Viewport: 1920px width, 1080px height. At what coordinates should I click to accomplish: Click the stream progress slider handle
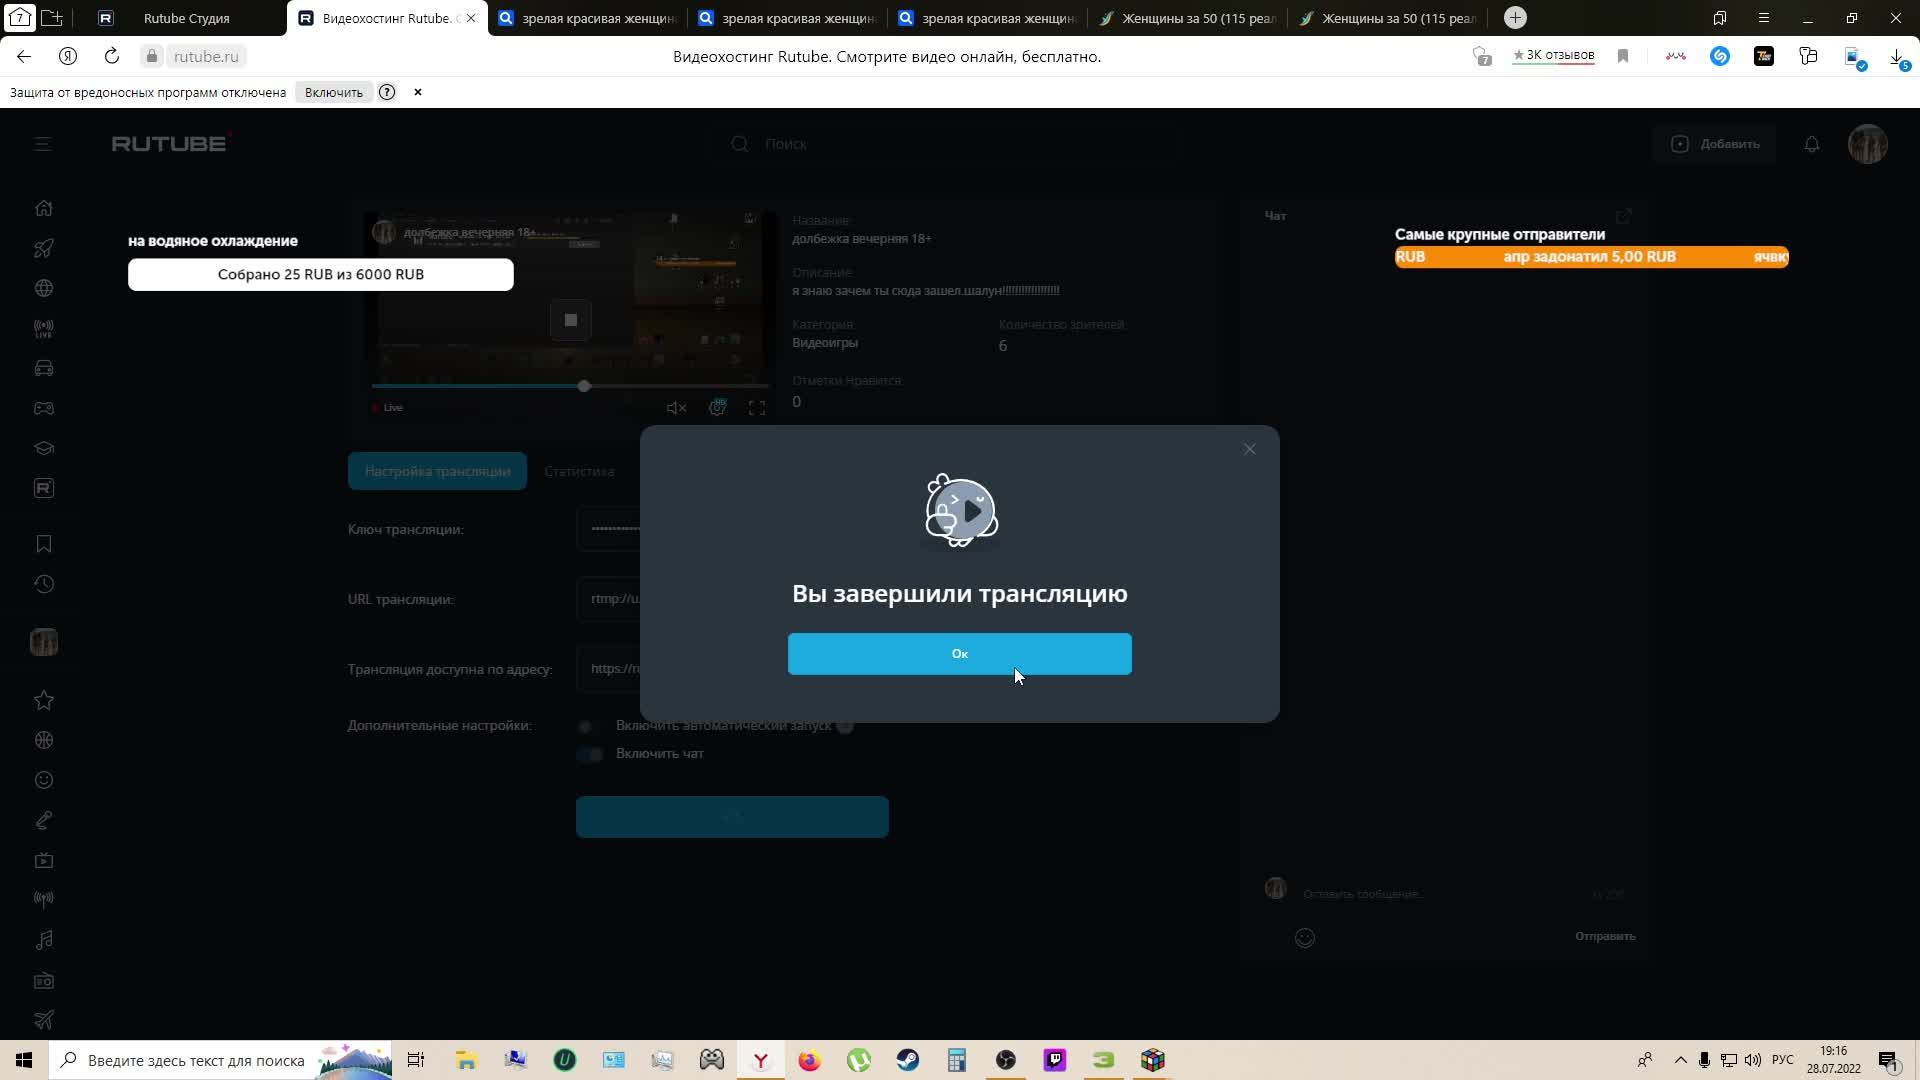[584, 386]
